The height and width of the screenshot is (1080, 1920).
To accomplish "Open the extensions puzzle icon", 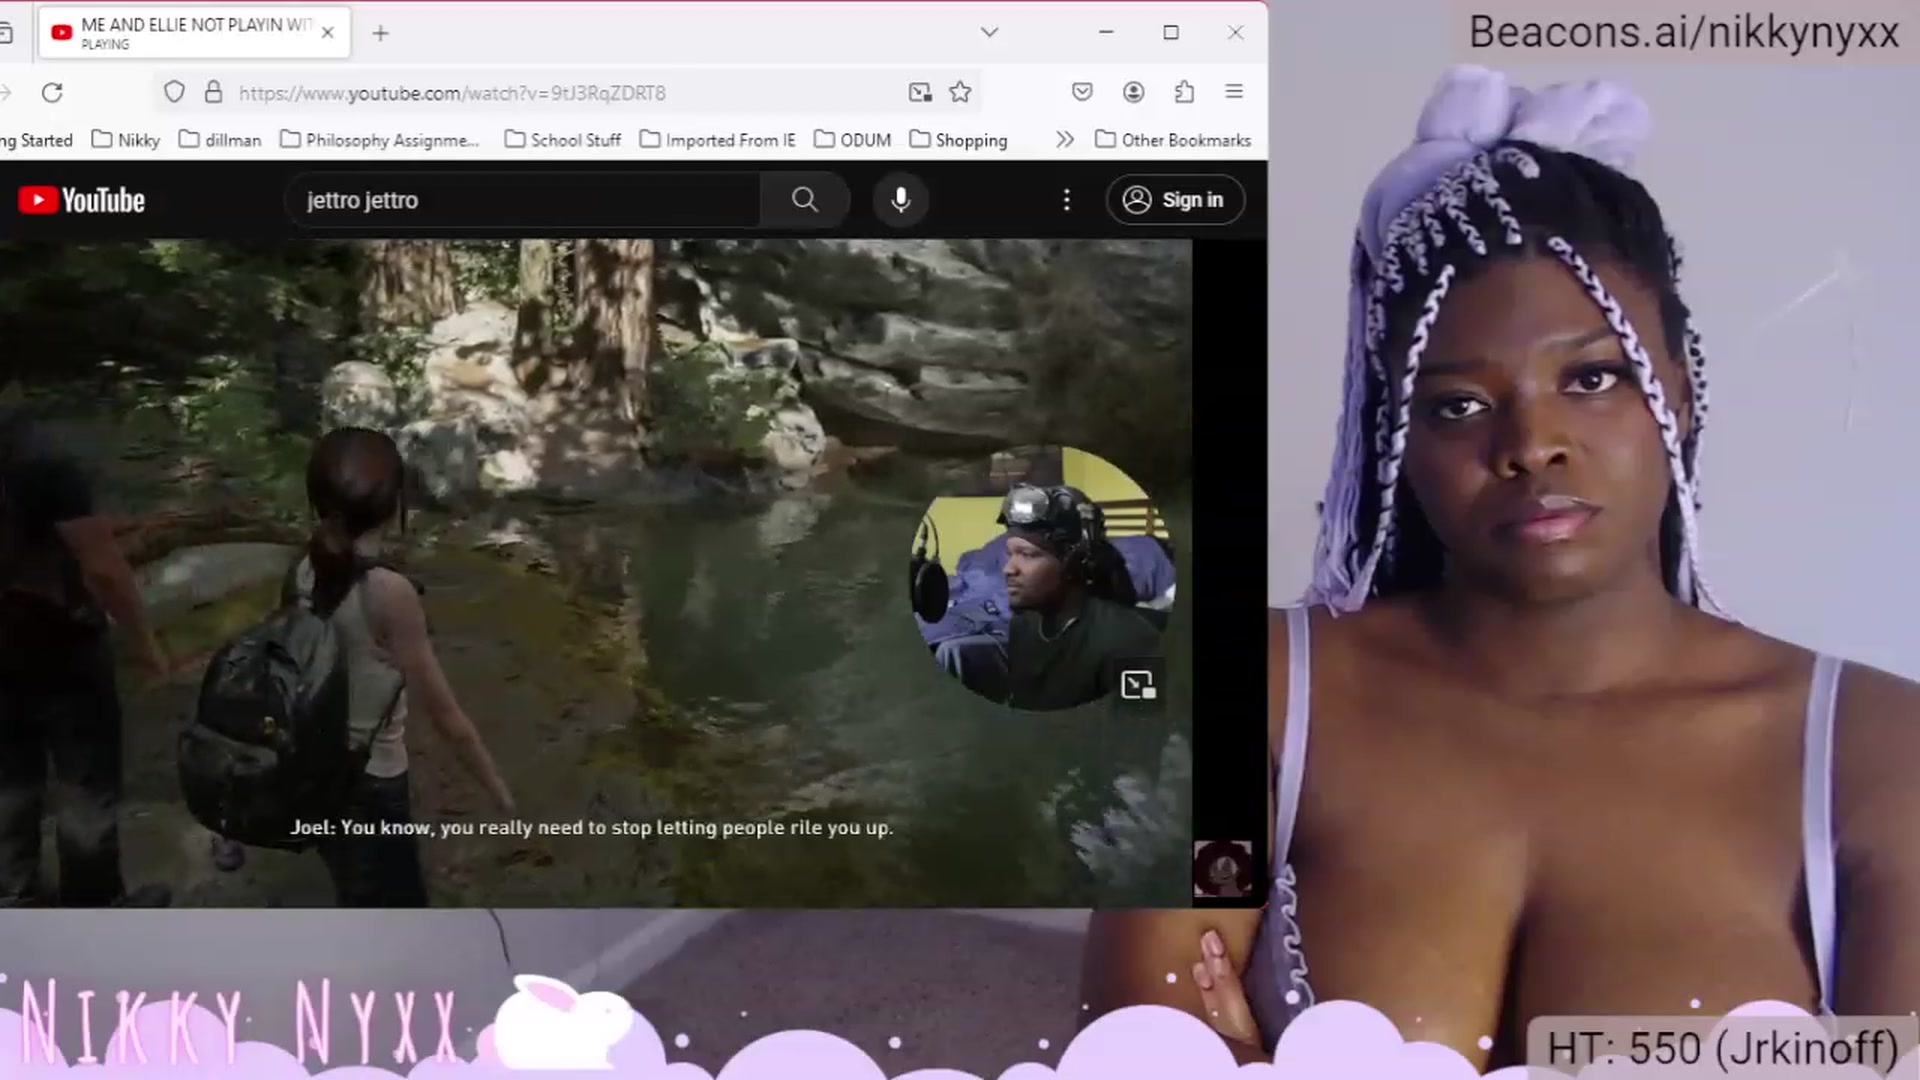I will 1184,92.
